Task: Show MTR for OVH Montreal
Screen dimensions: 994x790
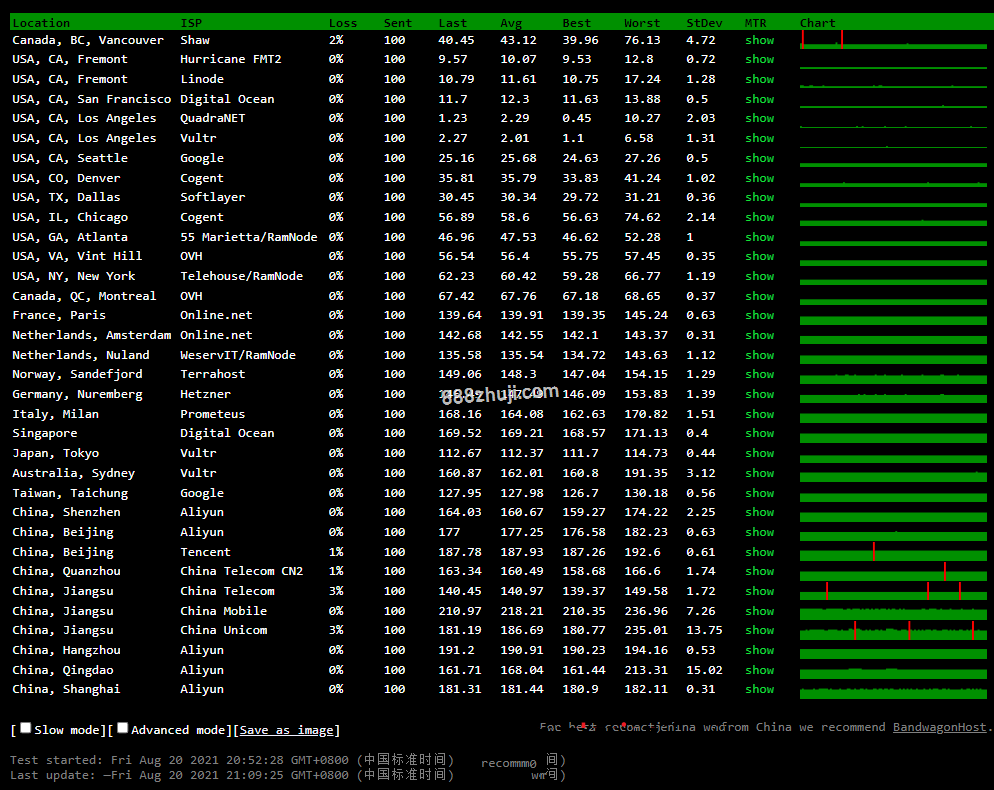Action: click(x=759, y=296)
